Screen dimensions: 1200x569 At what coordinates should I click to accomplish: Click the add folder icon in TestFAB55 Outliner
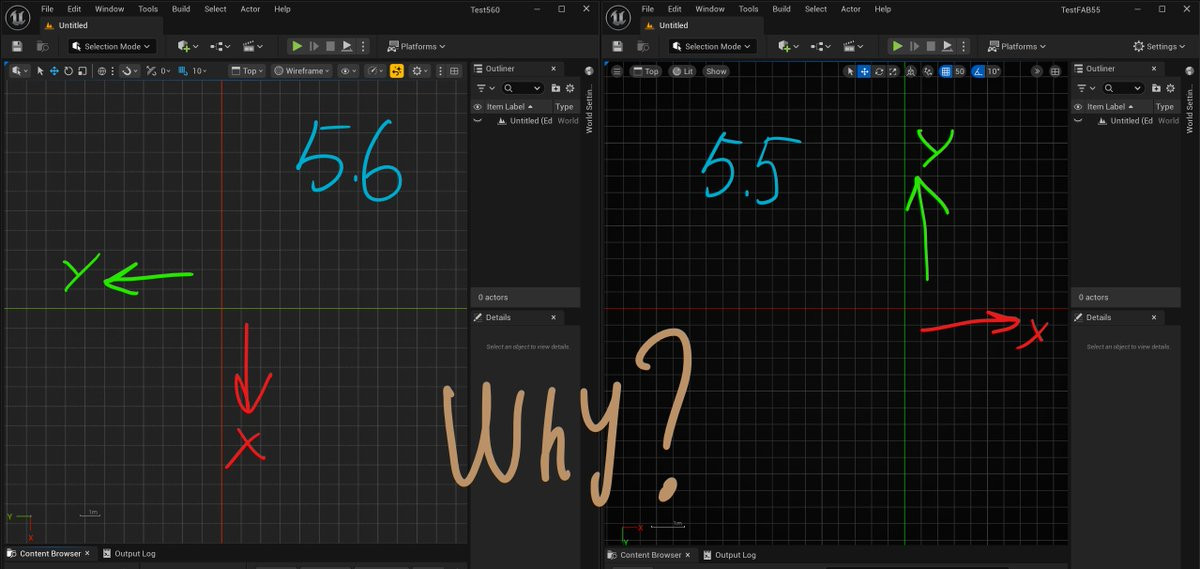pos(1155,88)
